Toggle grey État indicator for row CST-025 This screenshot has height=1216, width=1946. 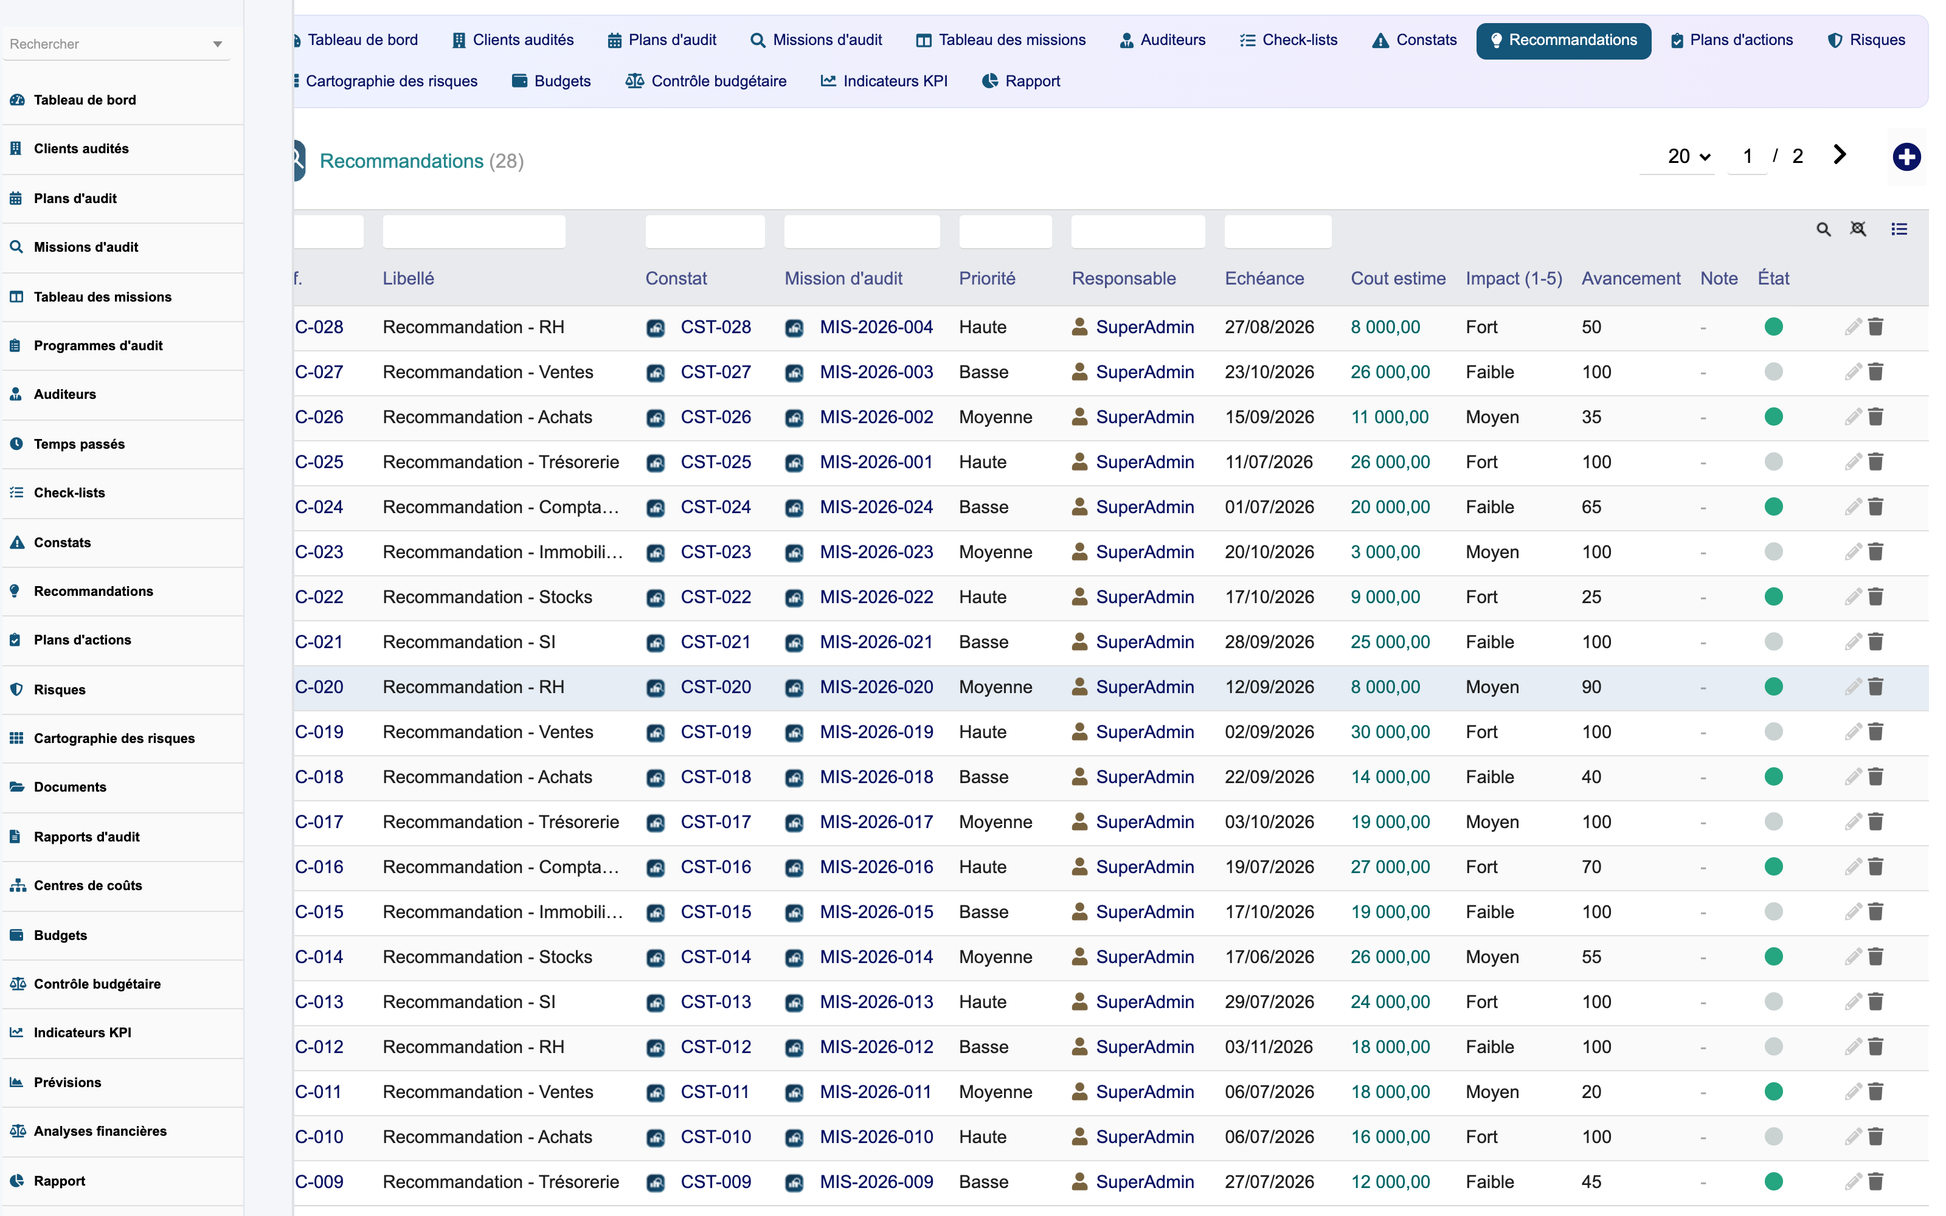[1773, 462]
